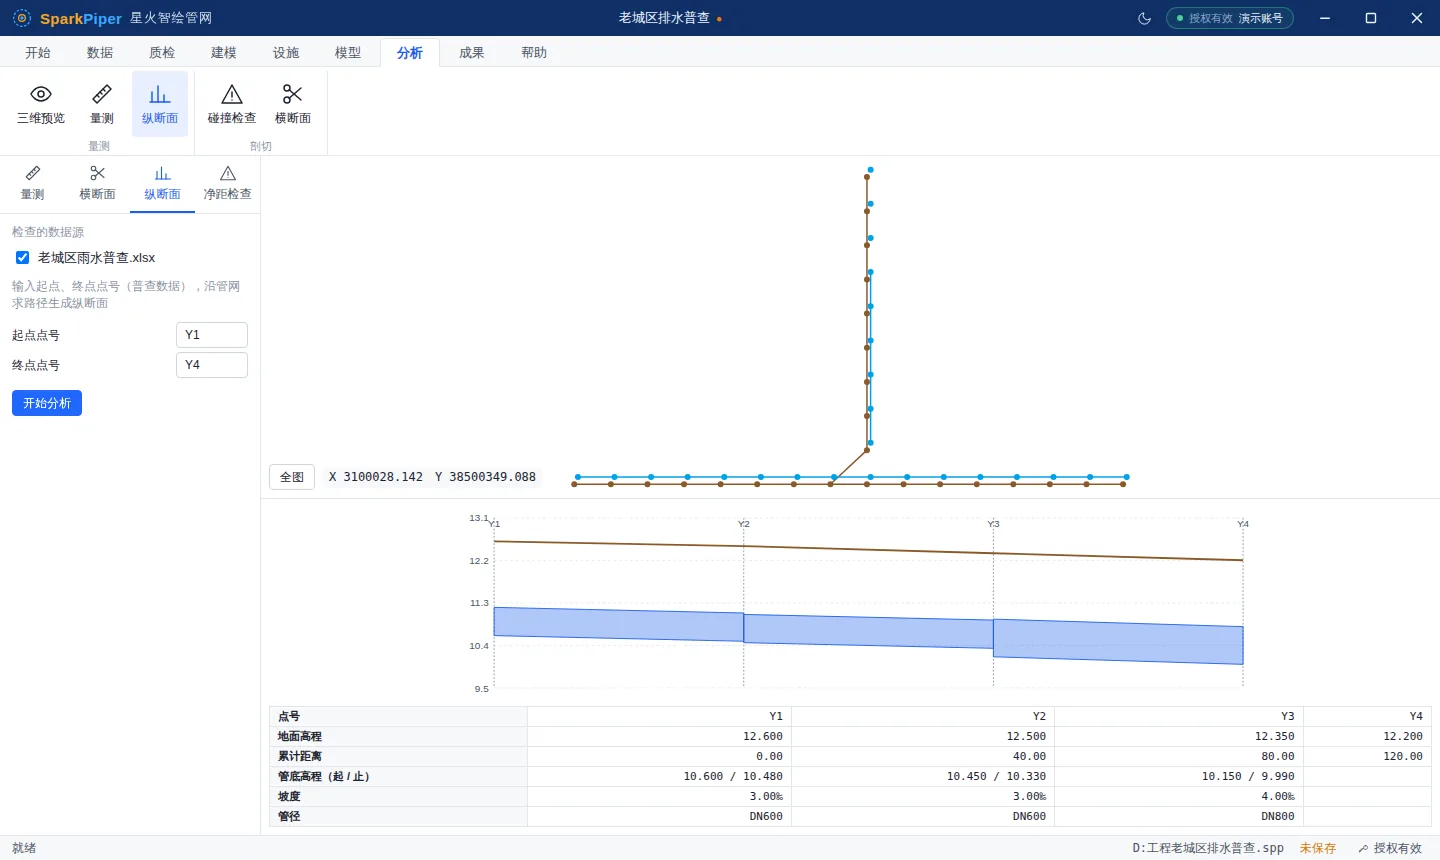The image size is (1440, 860).
Task: Open the 成果 ribbon tab
Action: tap(472, 53)
